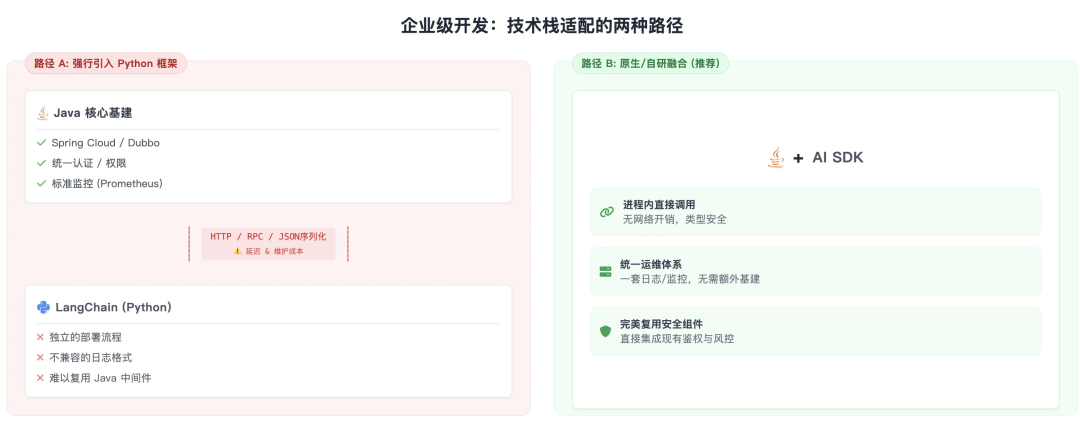This screenshot has width=1080, height=434.
Task: Click the Python logo next to LangChain
Action: pyautogui.click(x=43, y=307)
